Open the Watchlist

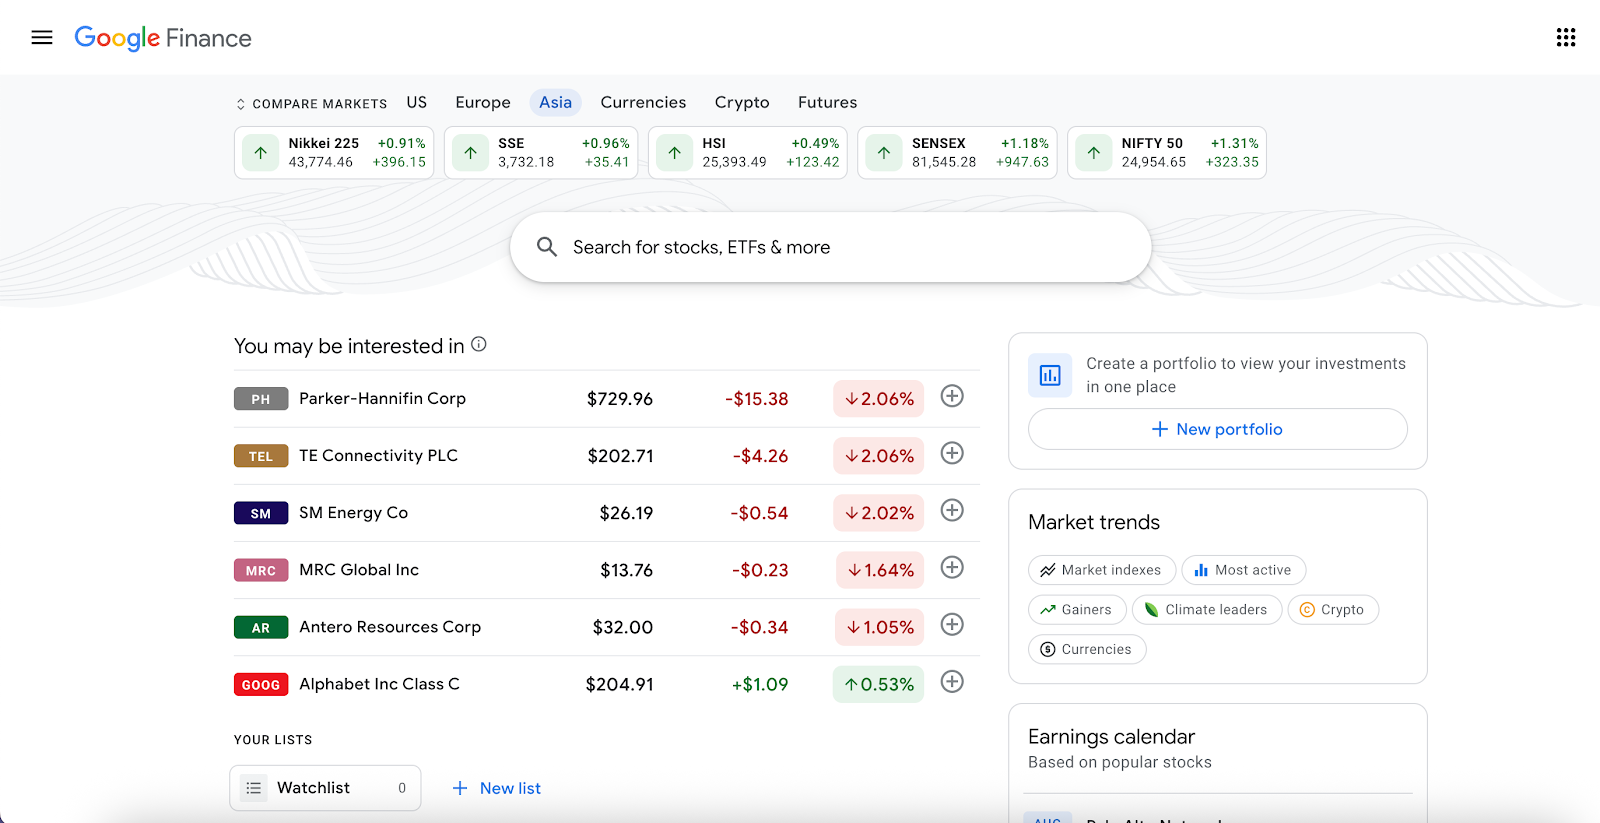(x=325, y=788)
